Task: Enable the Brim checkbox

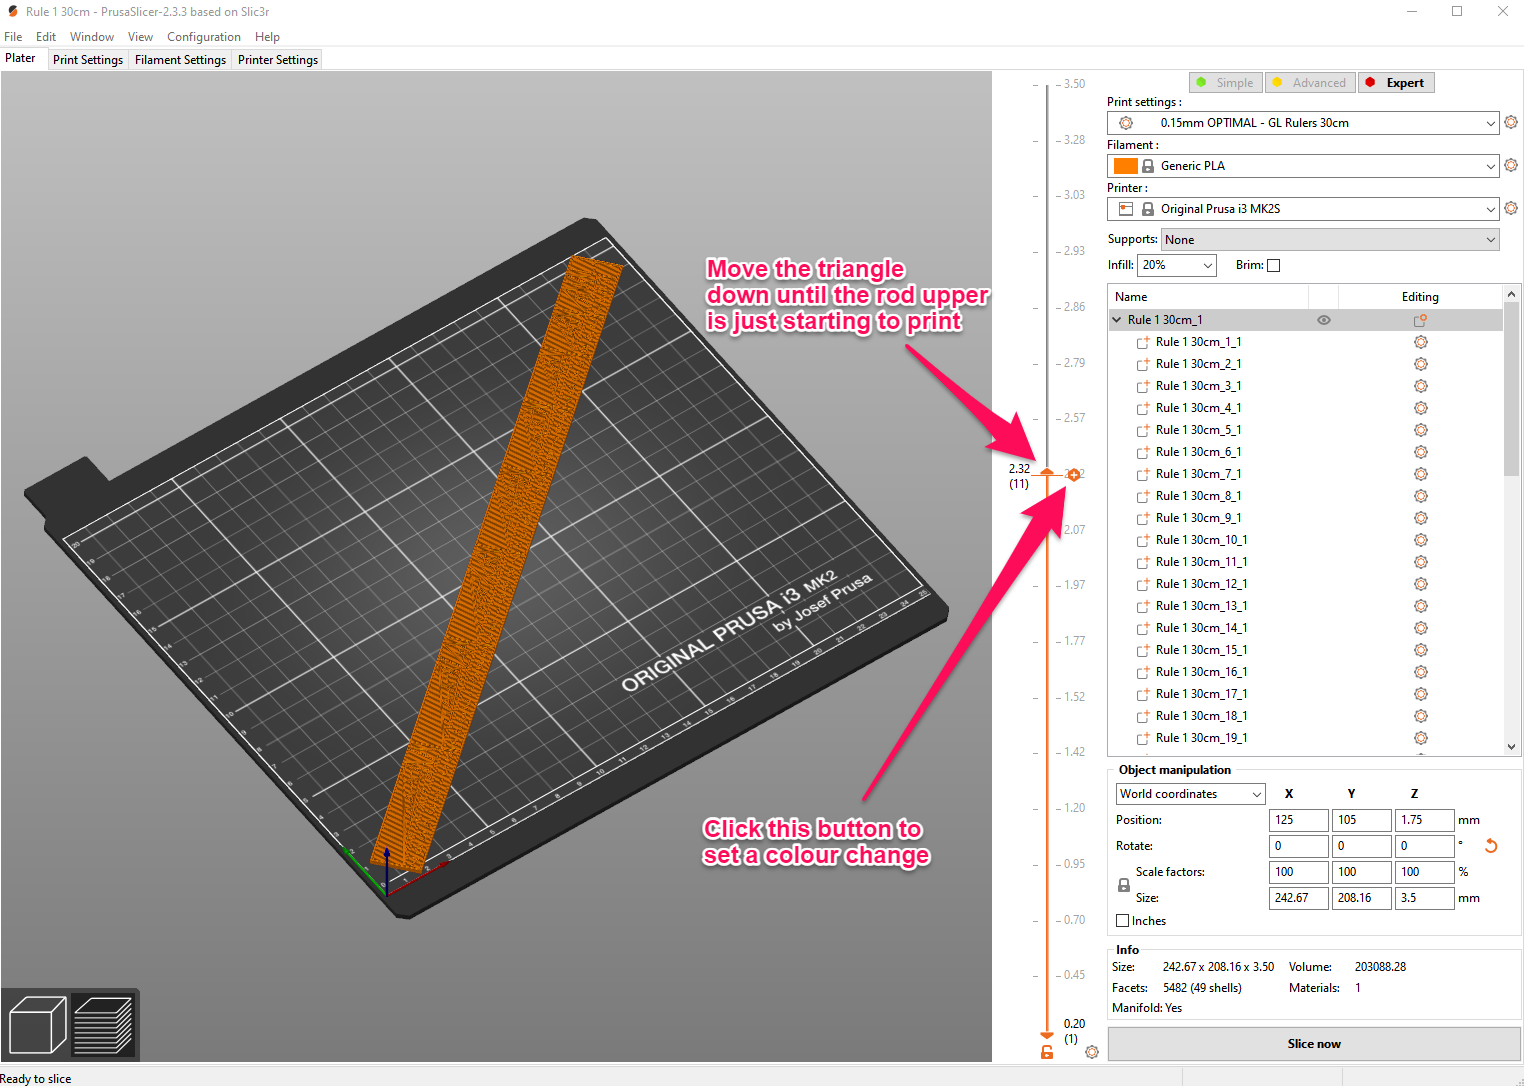Action: coord(1273,265)
